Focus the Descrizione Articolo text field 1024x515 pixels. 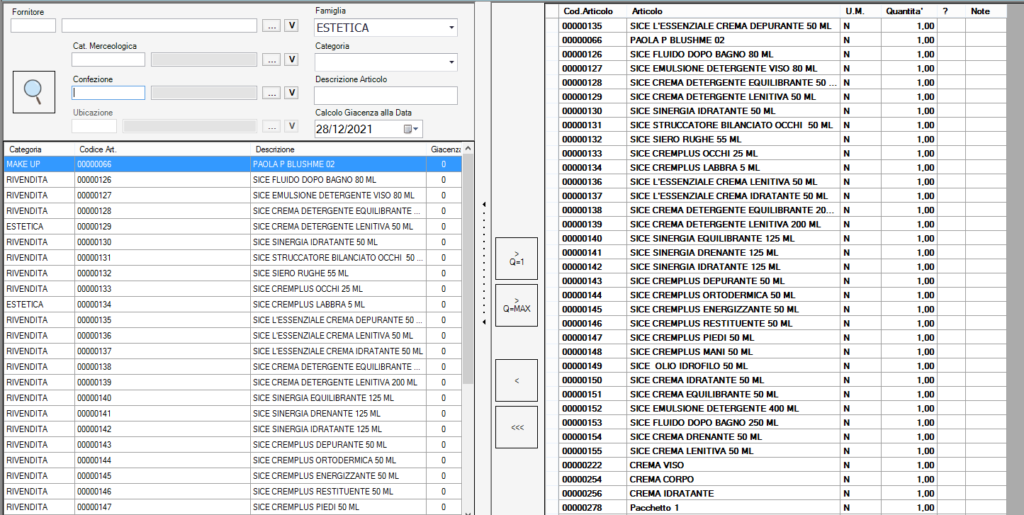coord(385,95)
